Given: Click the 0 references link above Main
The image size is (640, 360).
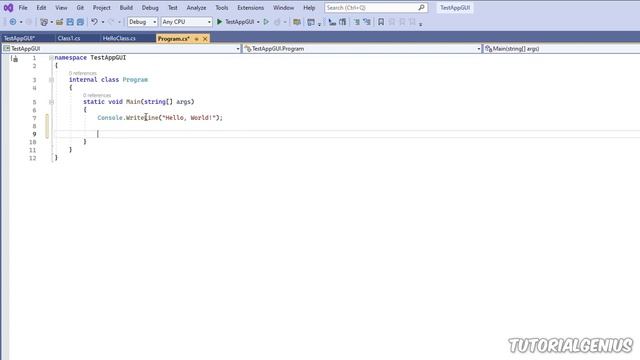Looking at the screenshot, I should [97, 96].
